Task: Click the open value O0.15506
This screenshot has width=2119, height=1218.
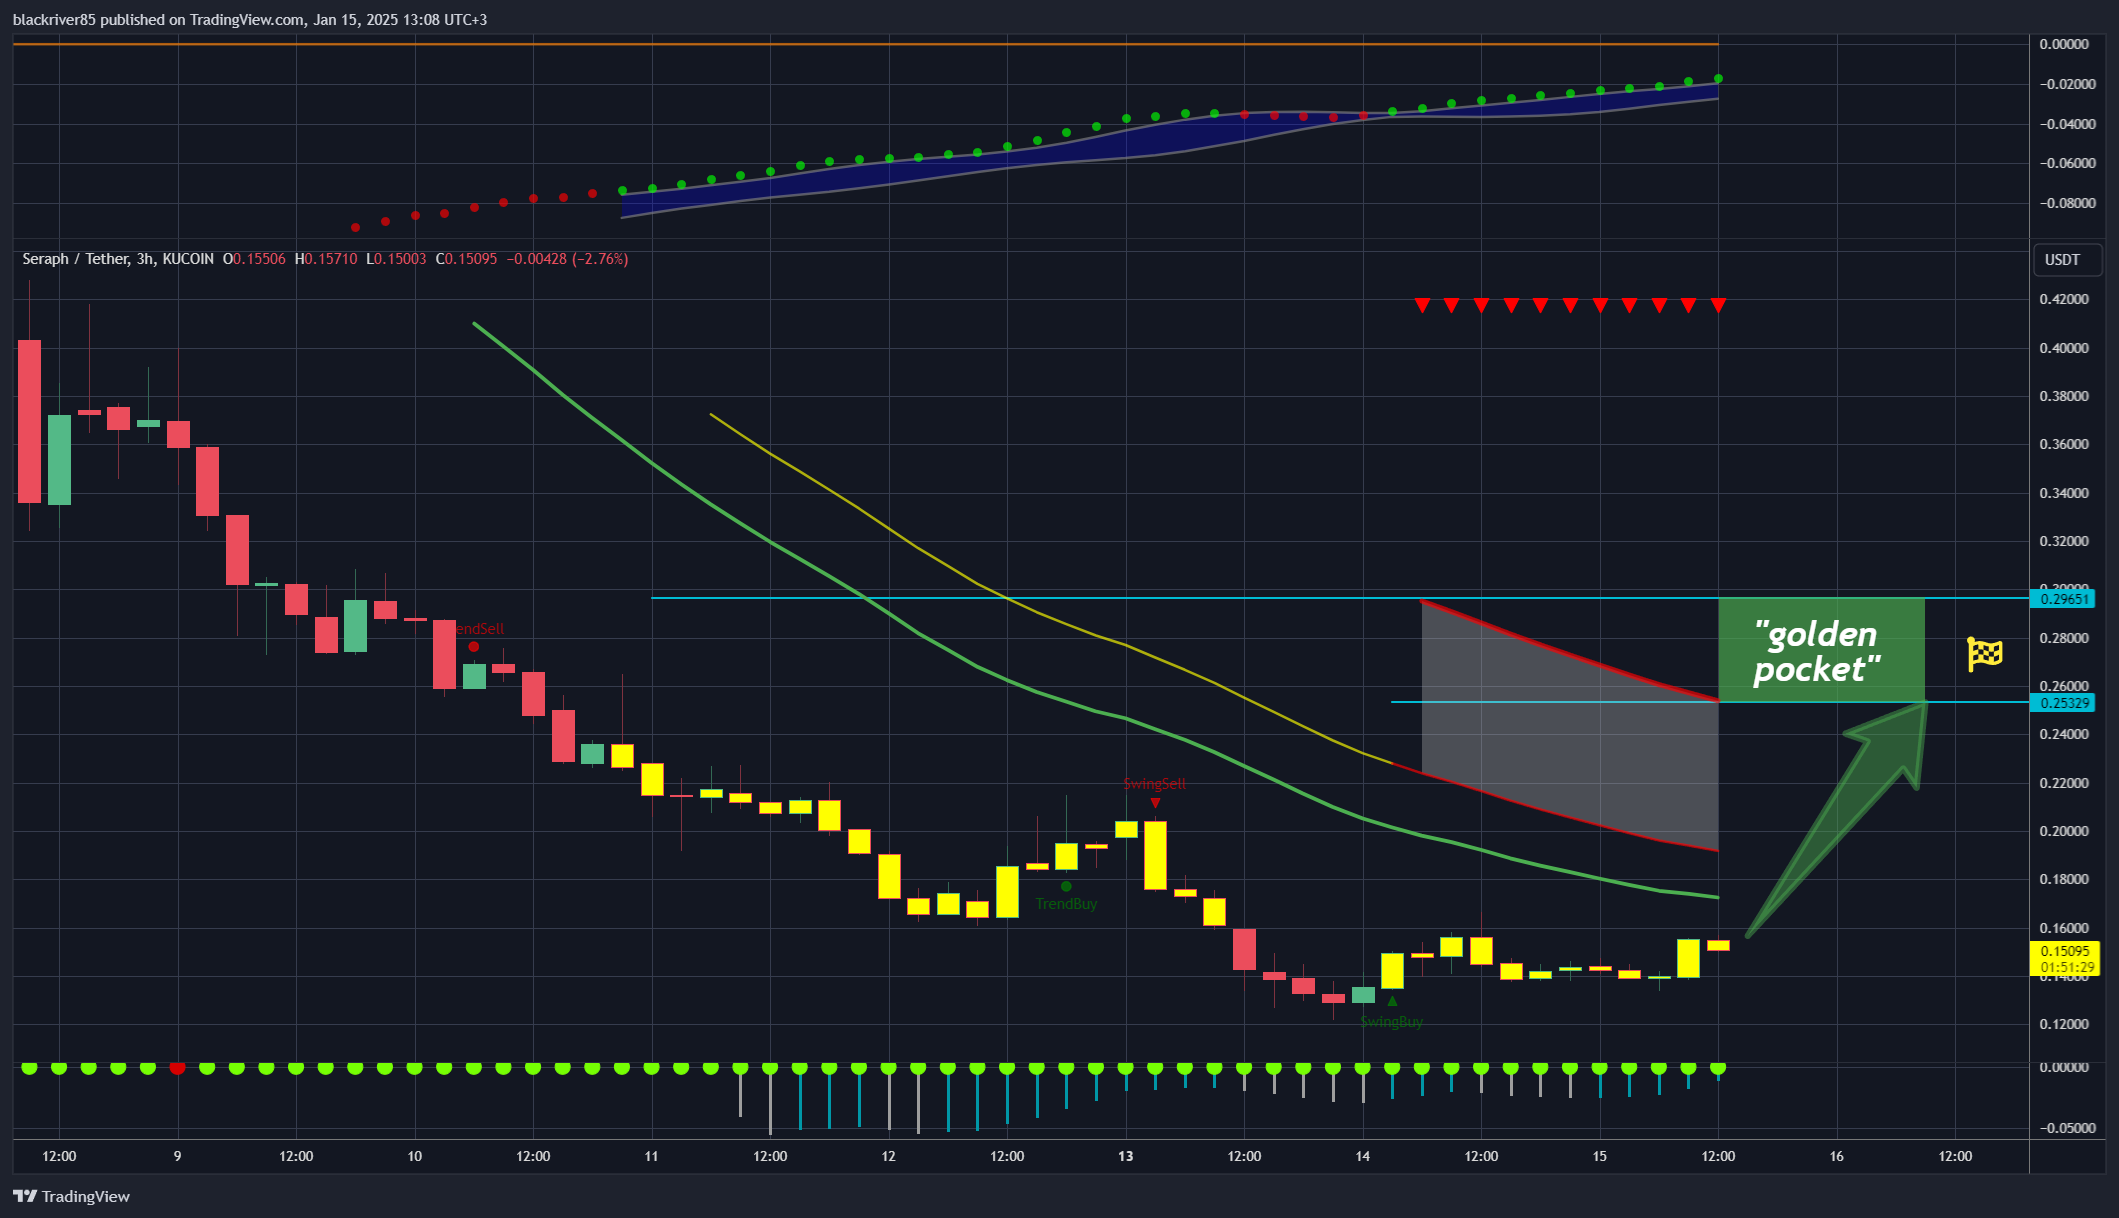Action: pyautogui.click(x=254, y=259)
